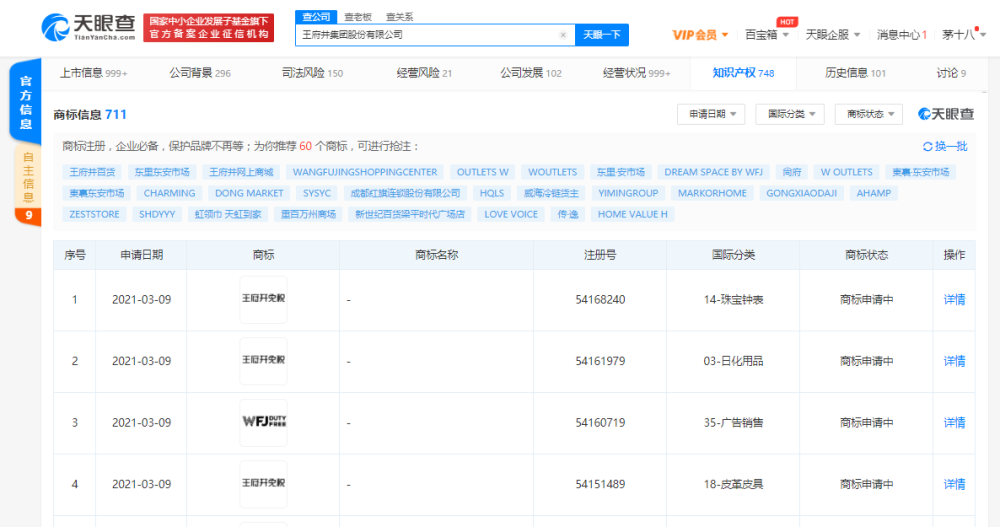Click the company name search input field
The image size is (1000, 527).
(430, 35)
